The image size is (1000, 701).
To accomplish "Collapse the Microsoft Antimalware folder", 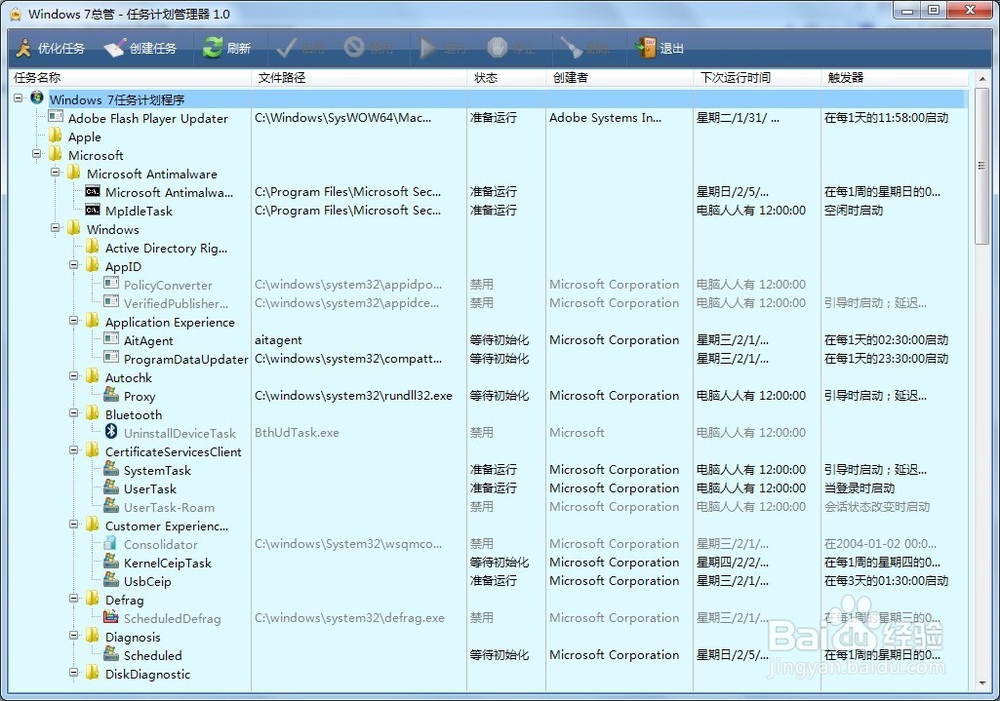I will [55, 173].
